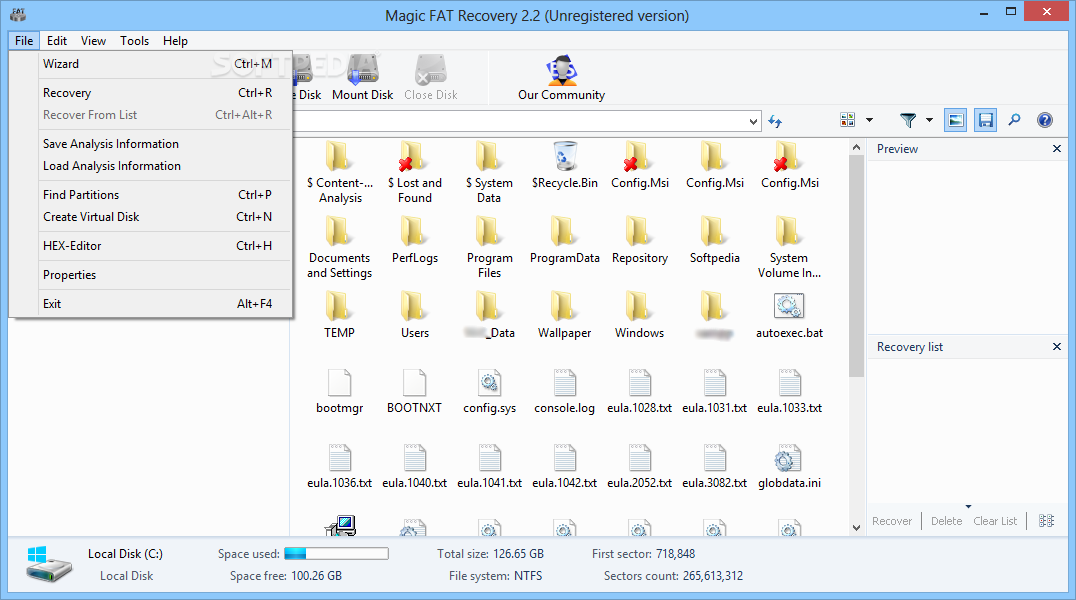Open the Help menu
This screenshot has height=600, width=1076.
(x=175, y=41)
